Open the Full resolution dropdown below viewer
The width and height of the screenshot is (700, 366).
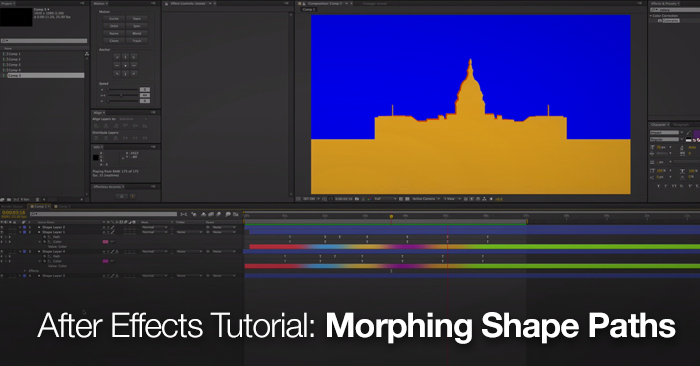385,199
